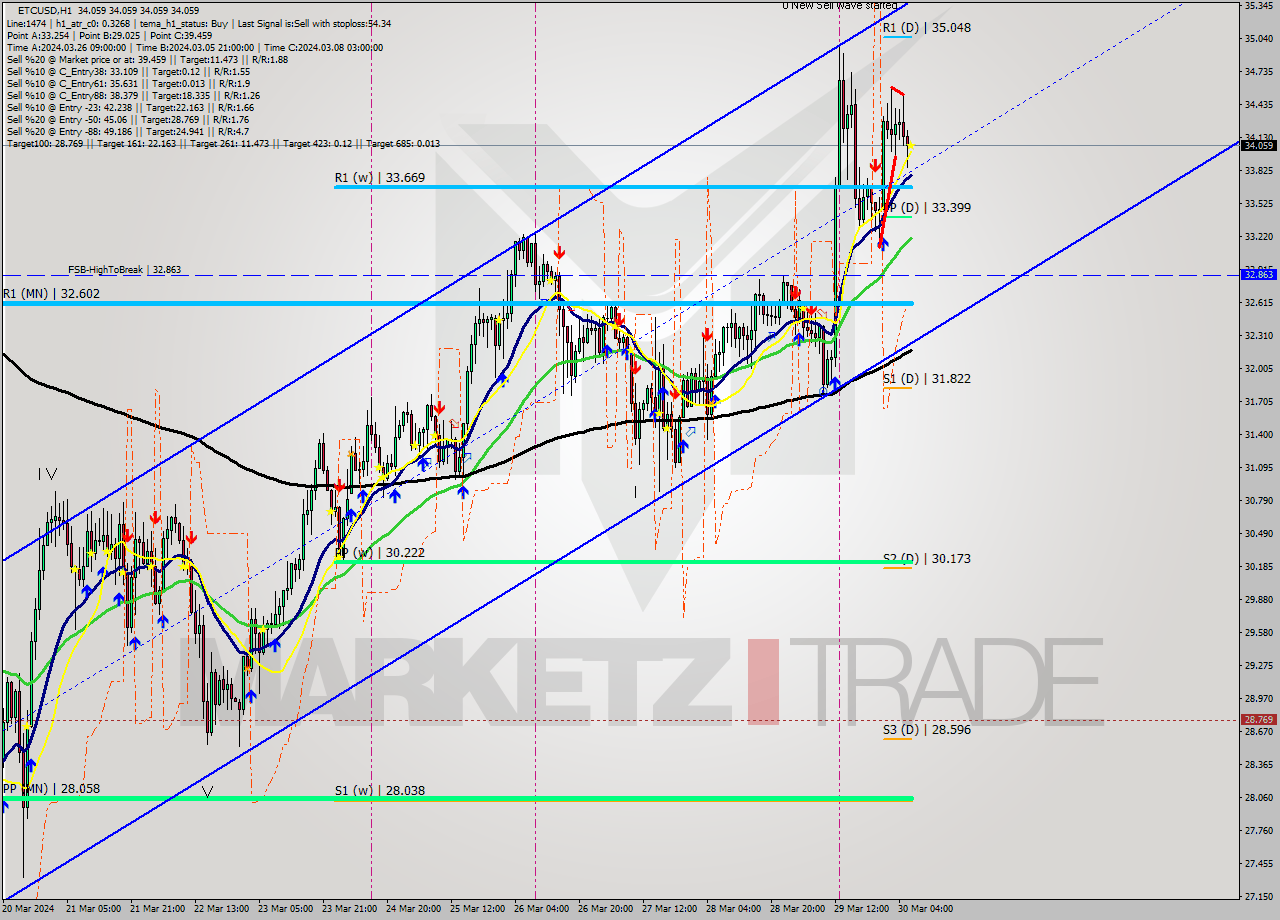Click the '24 Mar 20:00' time label
This screenshot has height=920, width=1280.
(413, 909)
